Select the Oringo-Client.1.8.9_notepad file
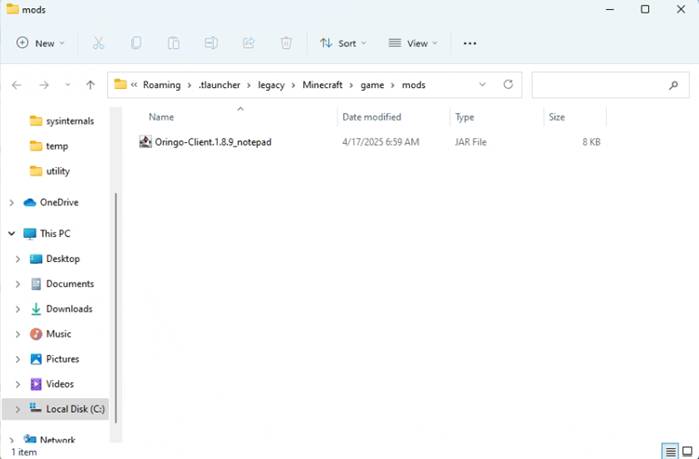 213,142
